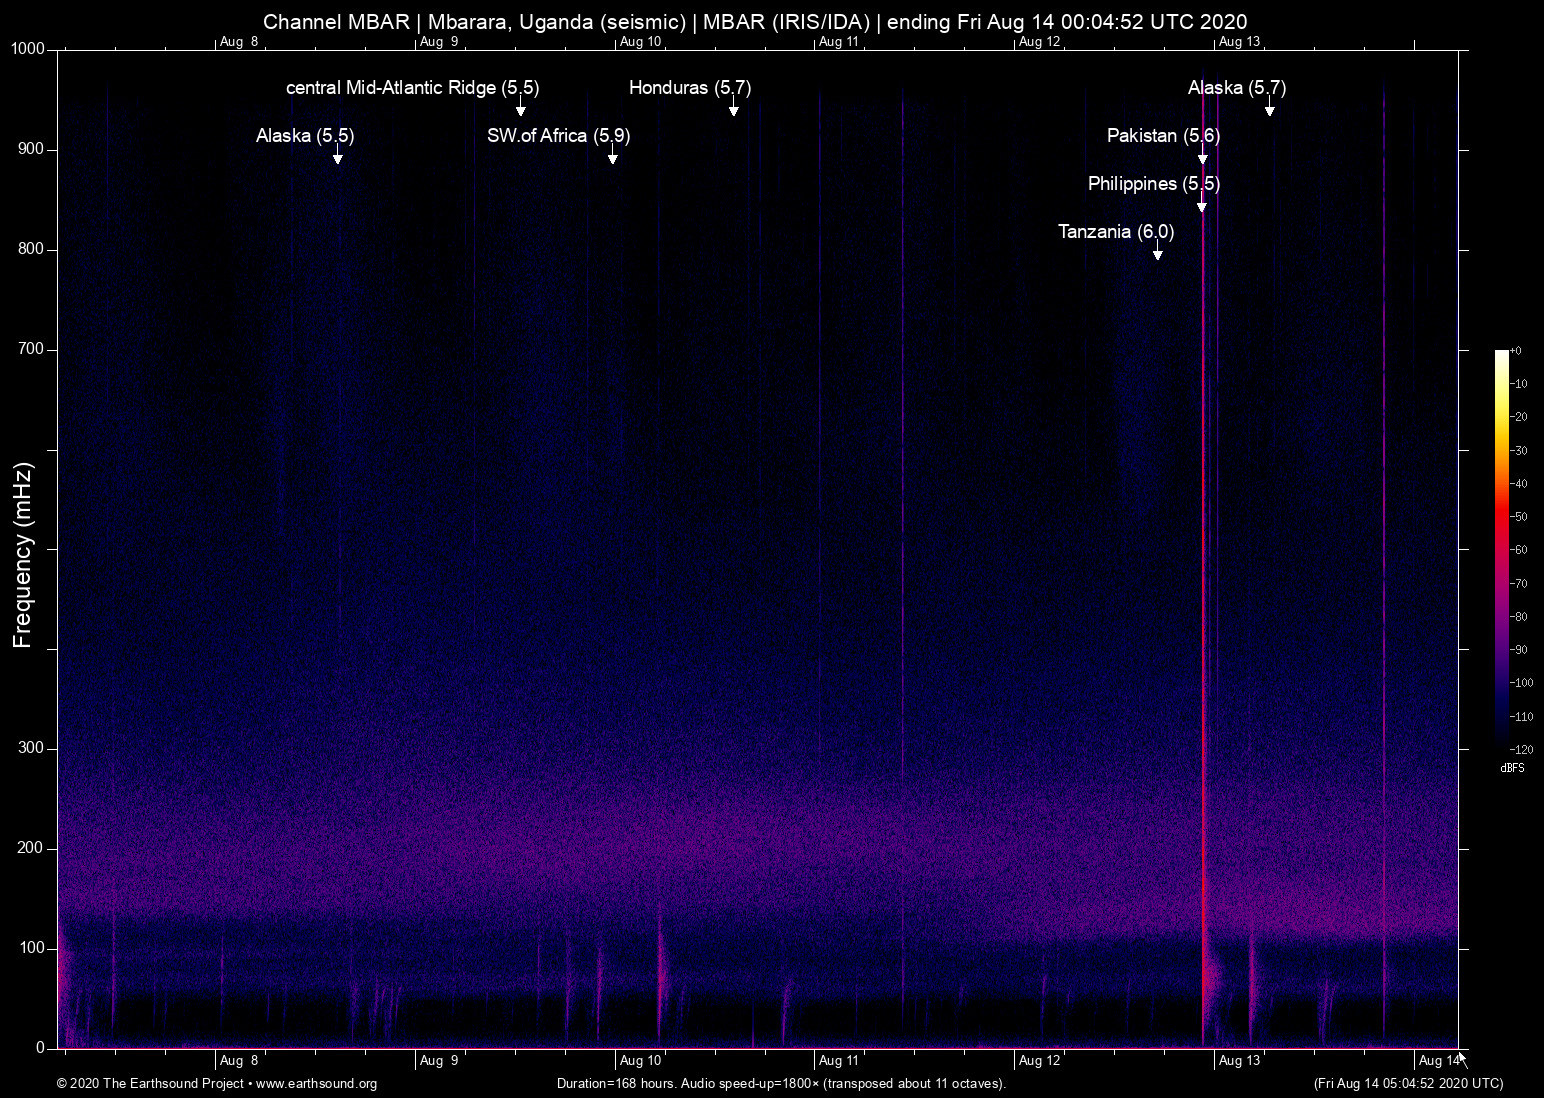Open the www.earthsound.org footer link
The image size is (1544, 1098).
pos(316,1084)
